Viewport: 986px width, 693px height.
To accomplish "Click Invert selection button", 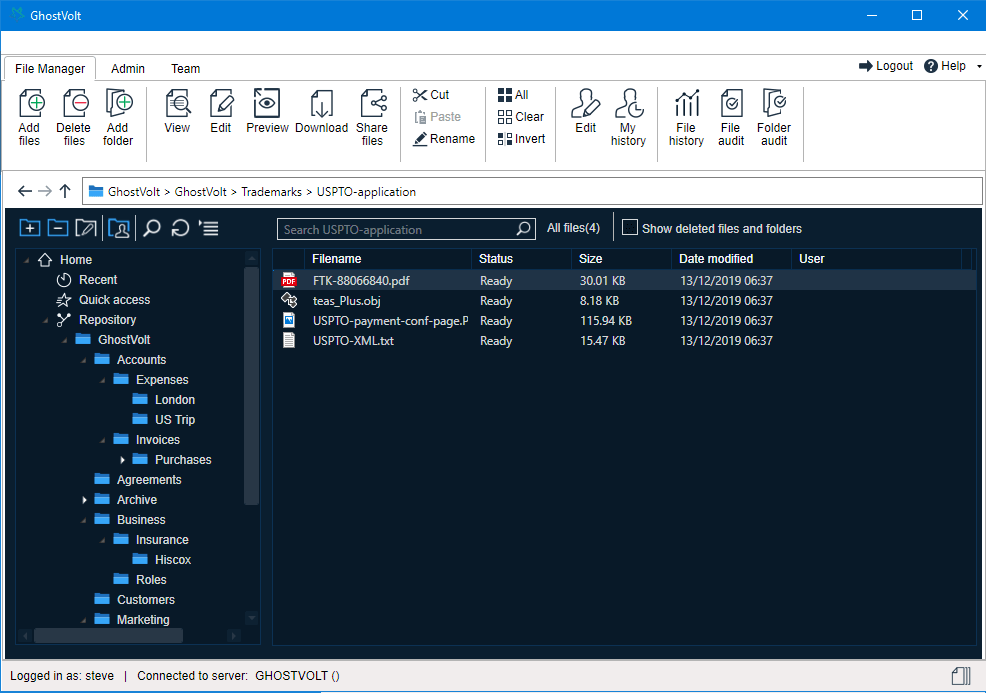I will click(521, 139).
